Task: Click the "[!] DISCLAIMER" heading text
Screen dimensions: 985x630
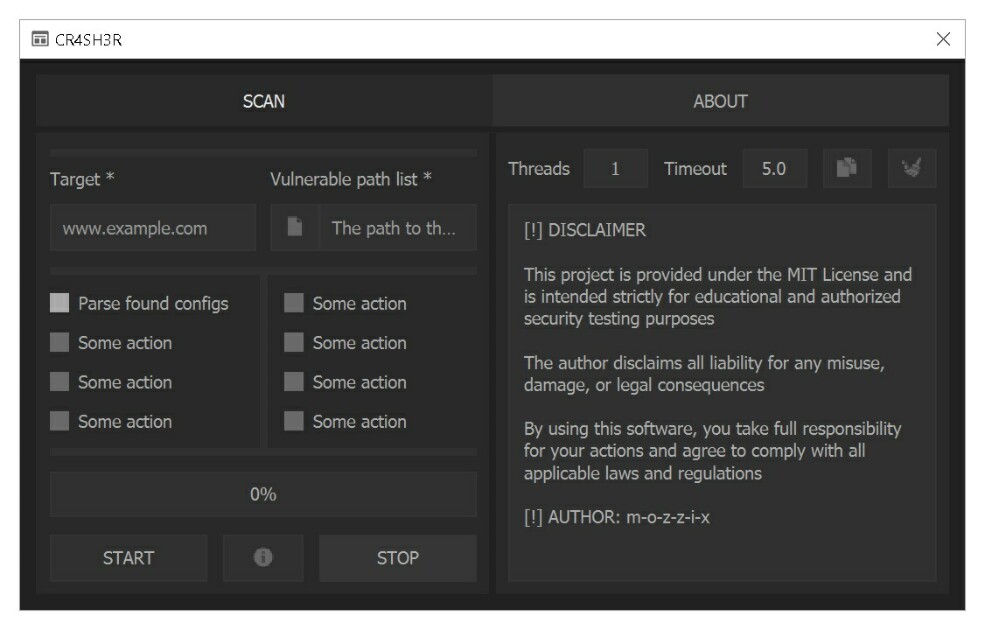Action: coord(584,230)
